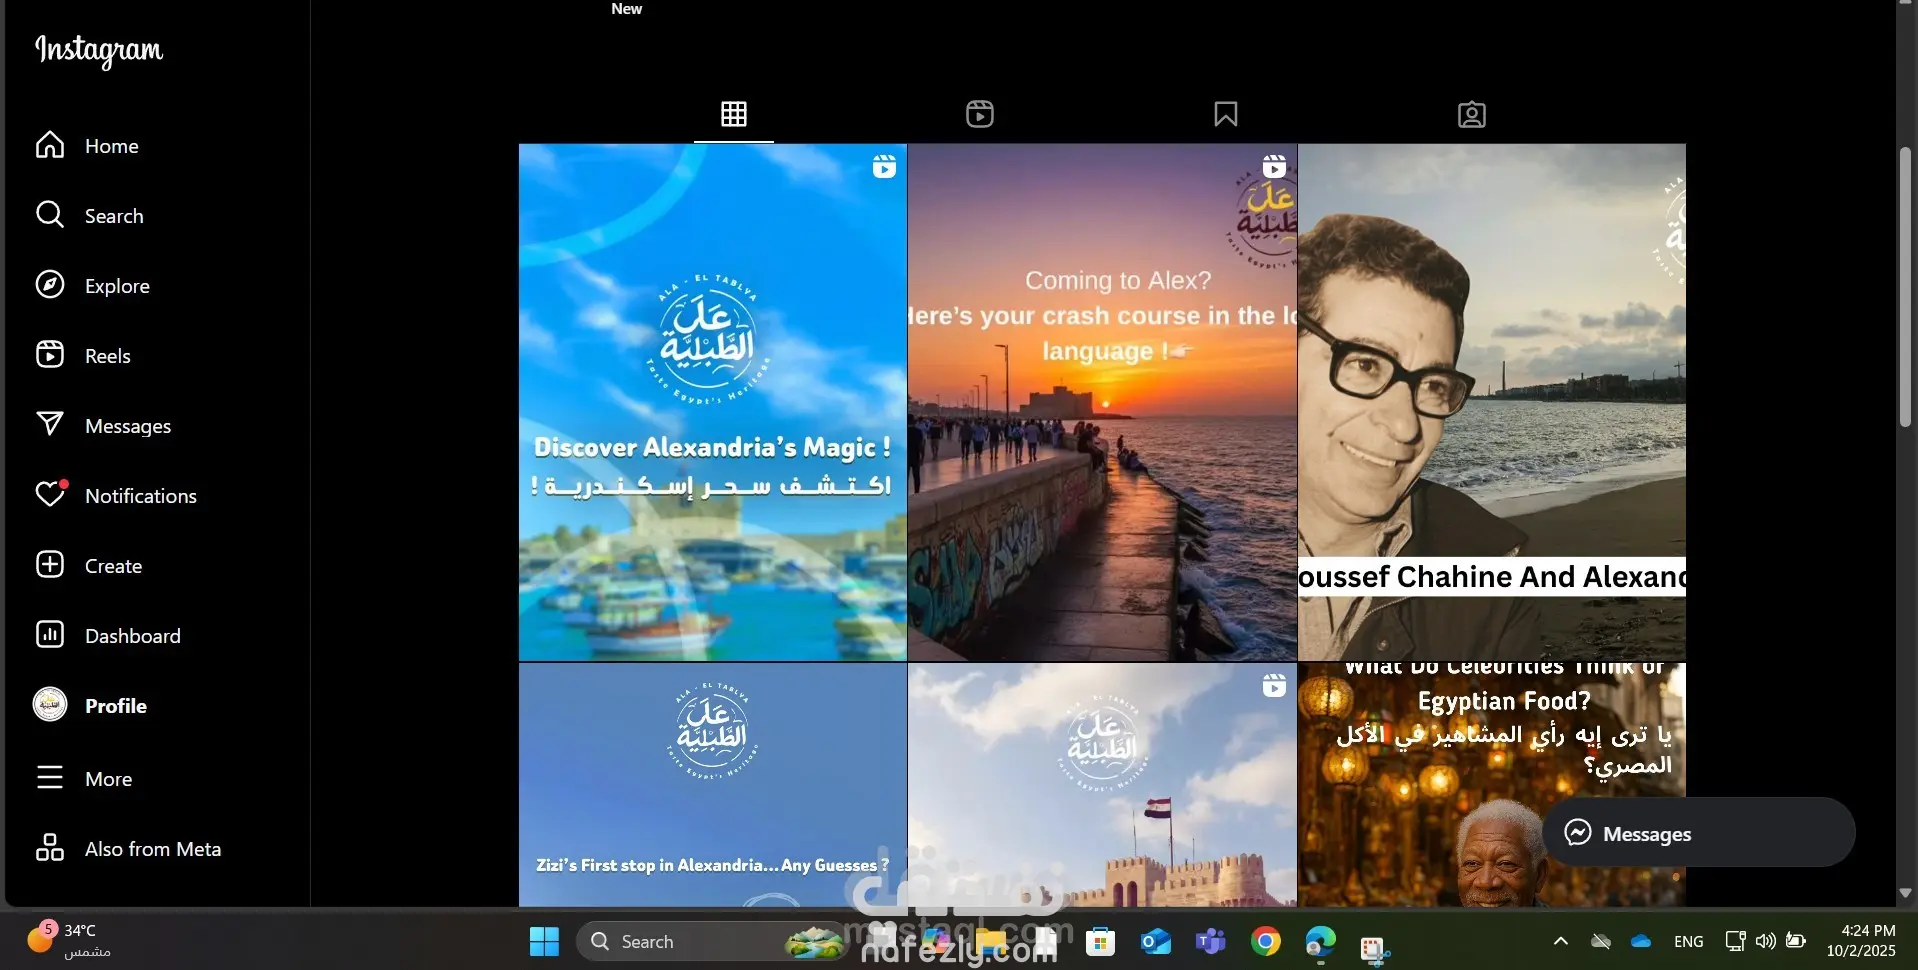Click the Also from Meta icon
The height and width of the screenshot is (970, 1918).
point(50,848)
